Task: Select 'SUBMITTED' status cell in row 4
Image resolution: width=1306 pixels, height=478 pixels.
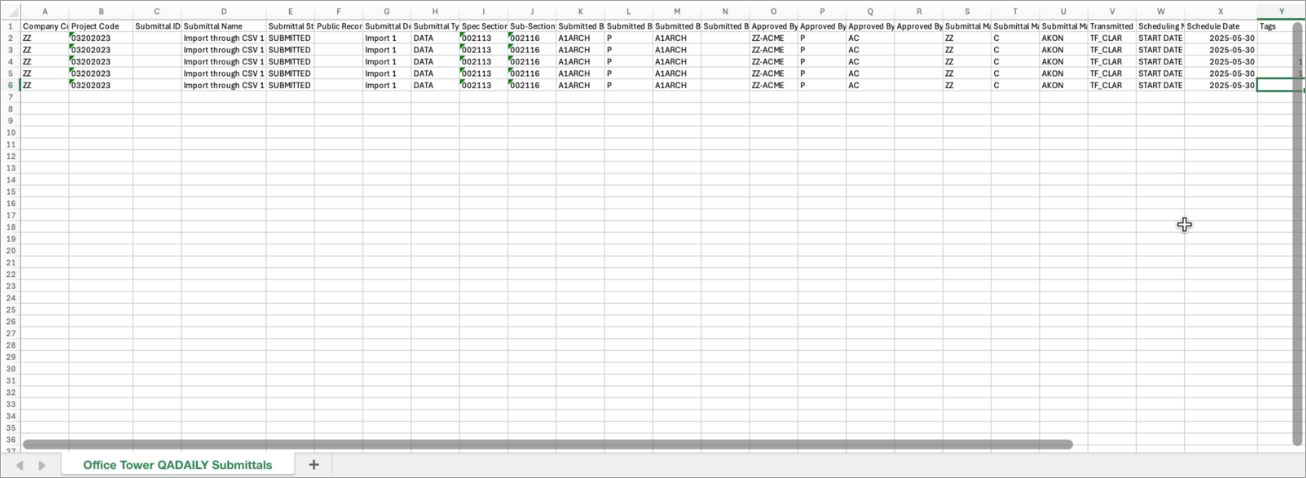Action: click(290, 62)
